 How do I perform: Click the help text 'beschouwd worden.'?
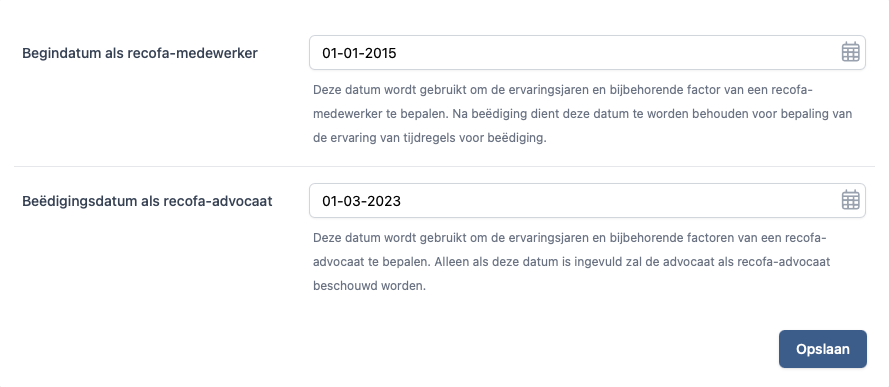pyautogui.click(x=369, y=286)
